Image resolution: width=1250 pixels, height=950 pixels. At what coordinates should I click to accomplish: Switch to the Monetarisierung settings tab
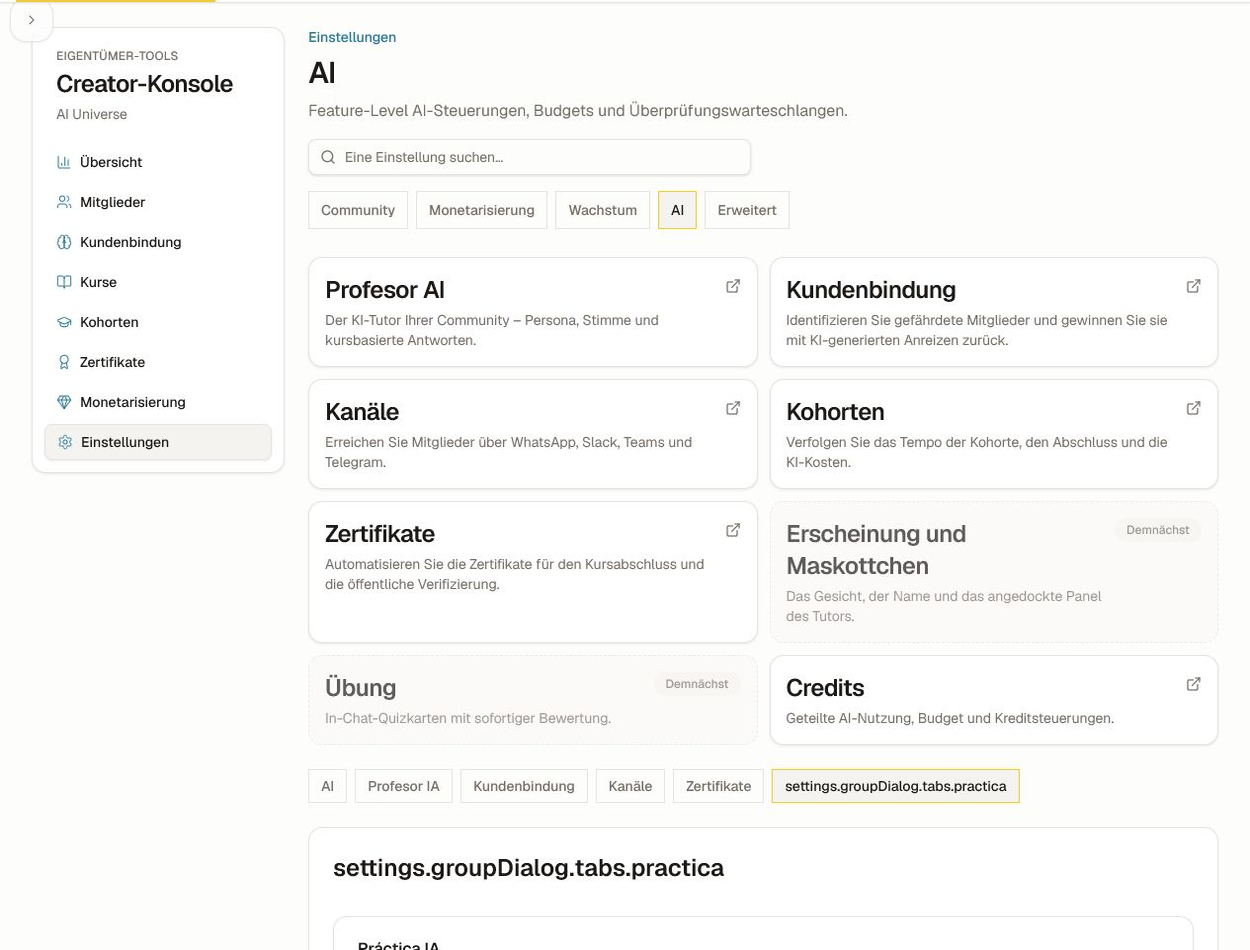[x=482, y=210]
